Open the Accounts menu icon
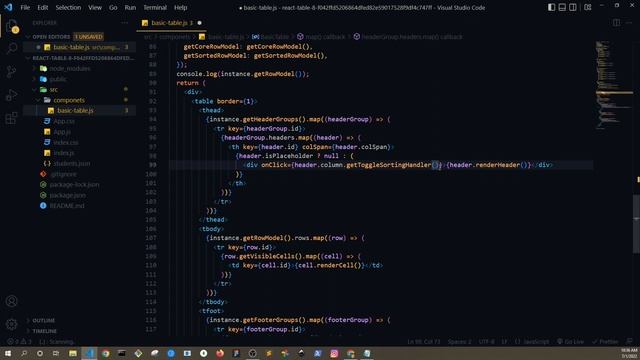The image size is (640, 360). 12,301
